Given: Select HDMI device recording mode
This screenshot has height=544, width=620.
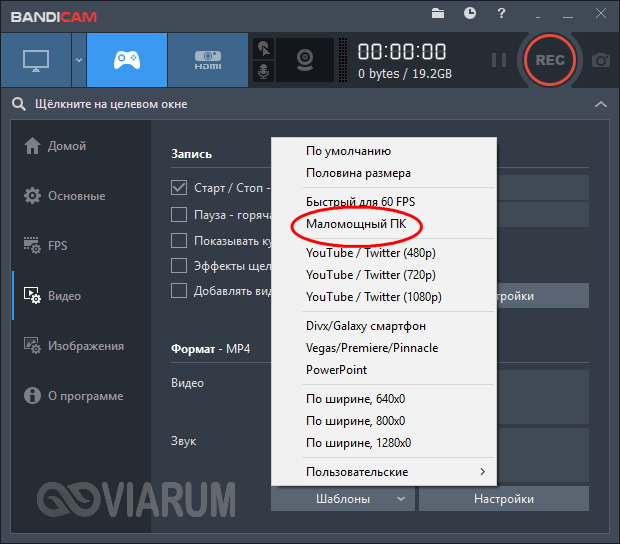Looking at the screenshot, I should 208,60.
